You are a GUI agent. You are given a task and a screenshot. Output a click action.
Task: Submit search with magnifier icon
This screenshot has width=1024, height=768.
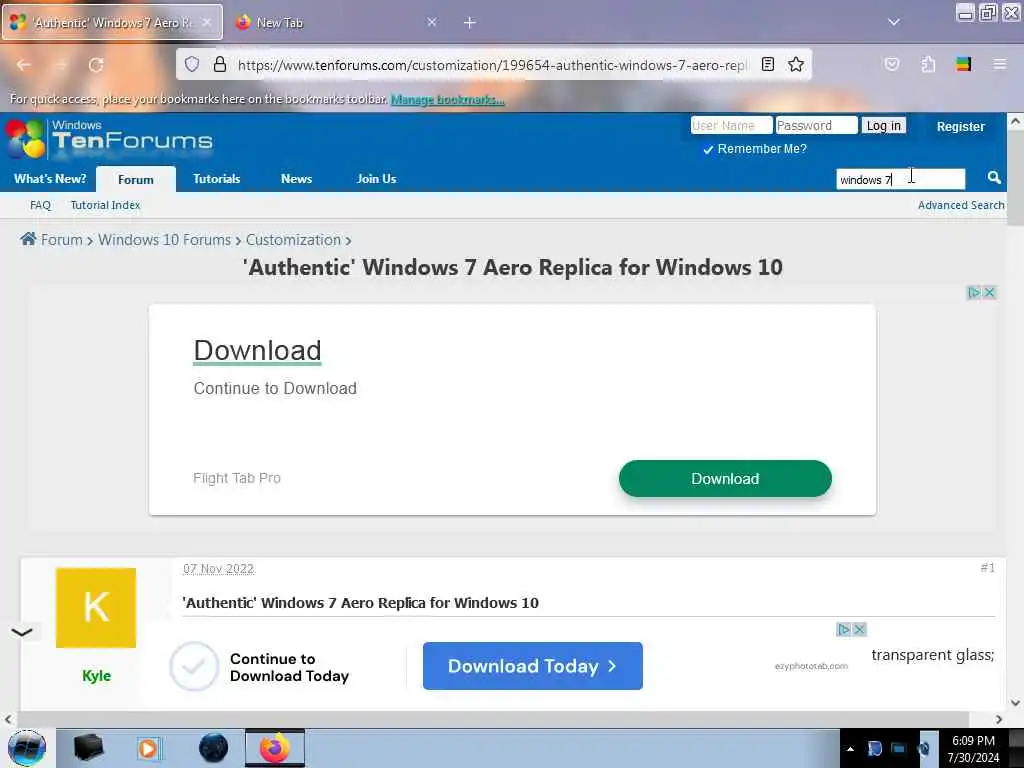[994, 178]
